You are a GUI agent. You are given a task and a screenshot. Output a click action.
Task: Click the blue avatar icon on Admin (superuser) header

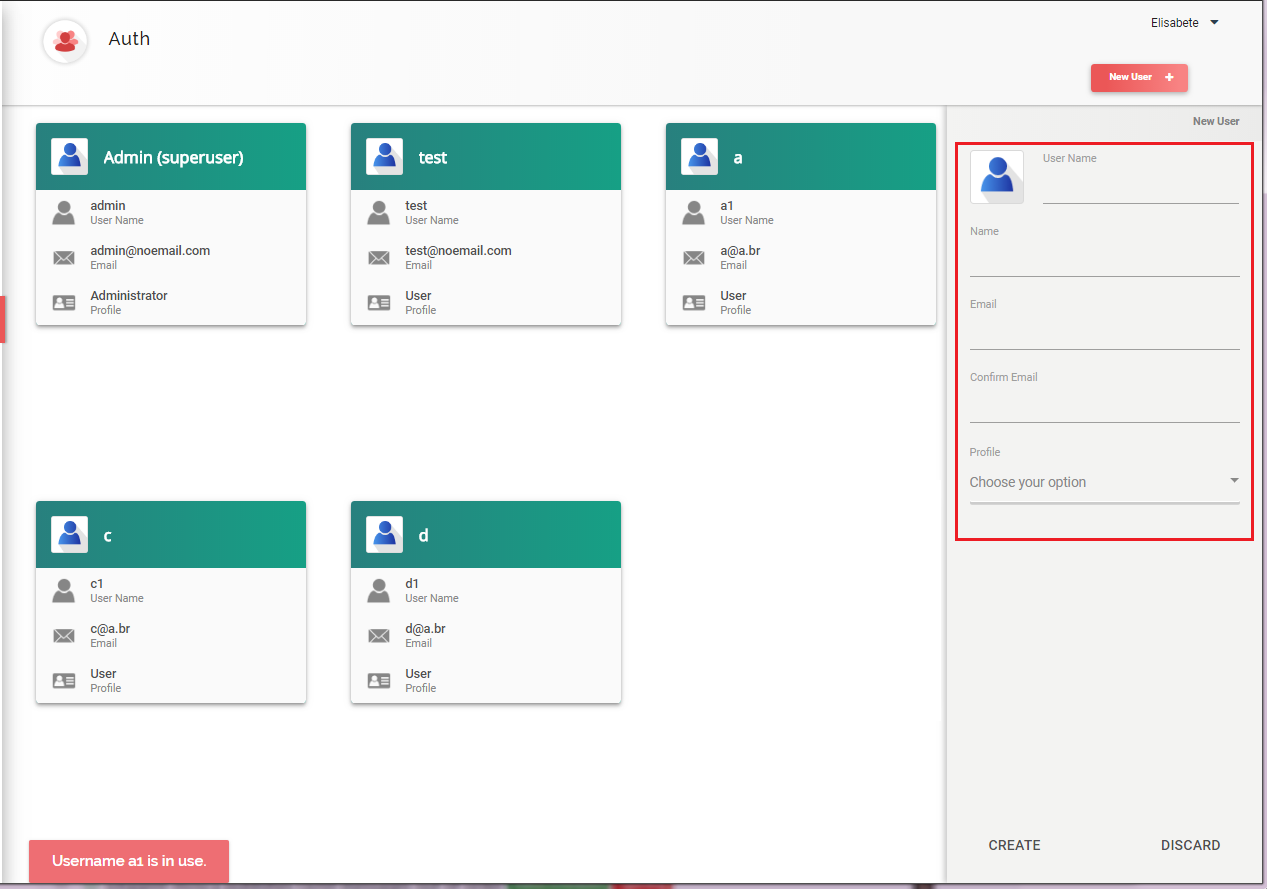click(x=69, y=156)
